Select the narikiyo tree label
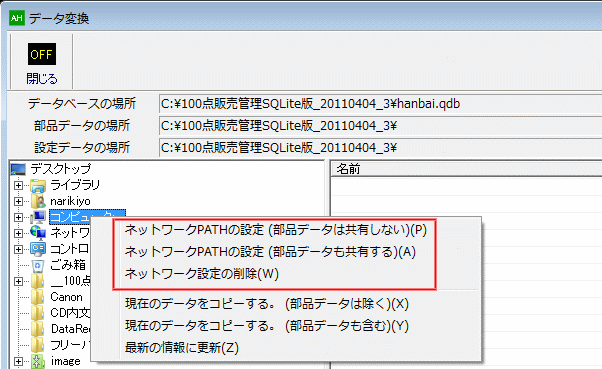The image size is (602, 369). click(70, 201)
